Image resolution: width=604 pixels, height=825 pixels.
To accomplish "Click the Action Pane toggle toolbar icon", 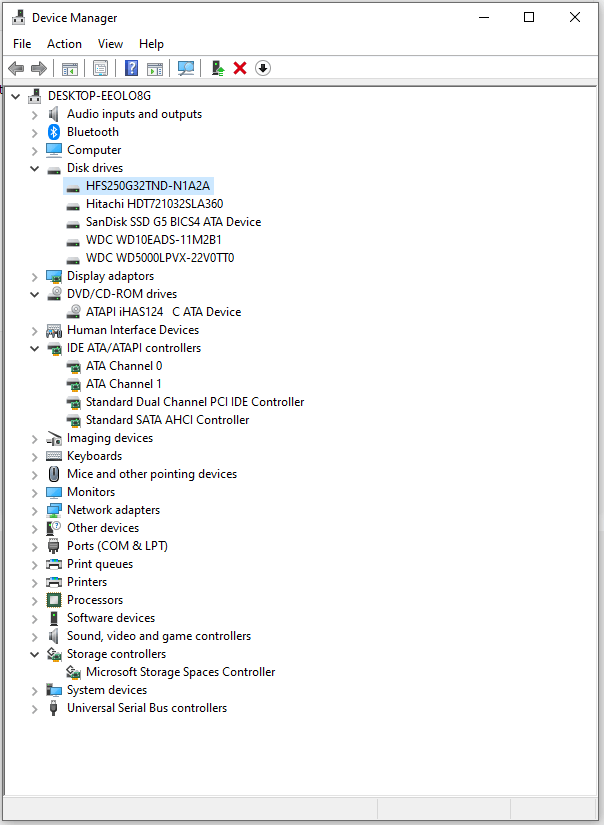I will tap(155, 68).
